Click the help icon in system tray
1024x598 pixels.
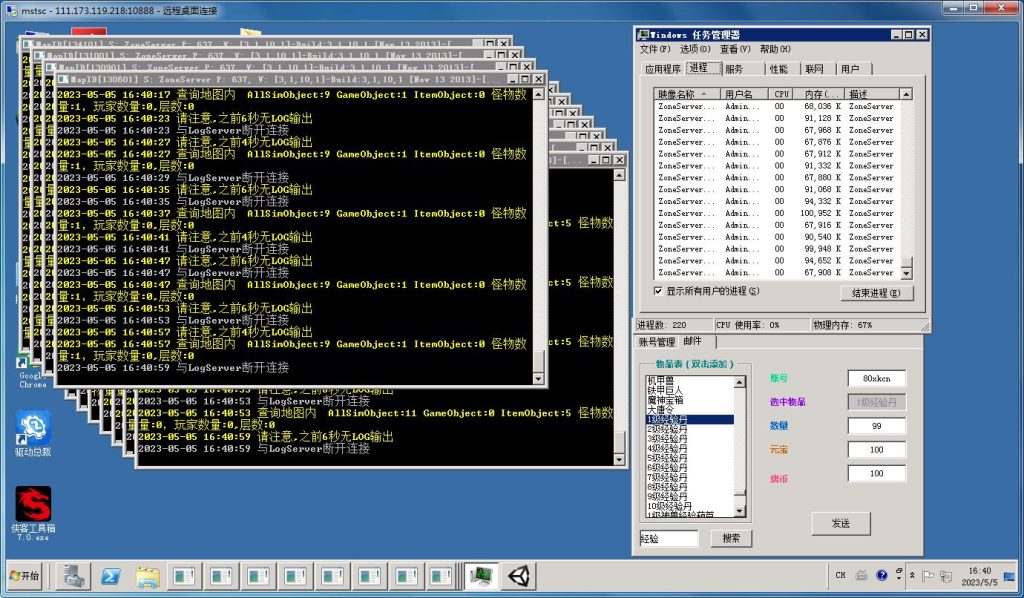pos(882,576)
